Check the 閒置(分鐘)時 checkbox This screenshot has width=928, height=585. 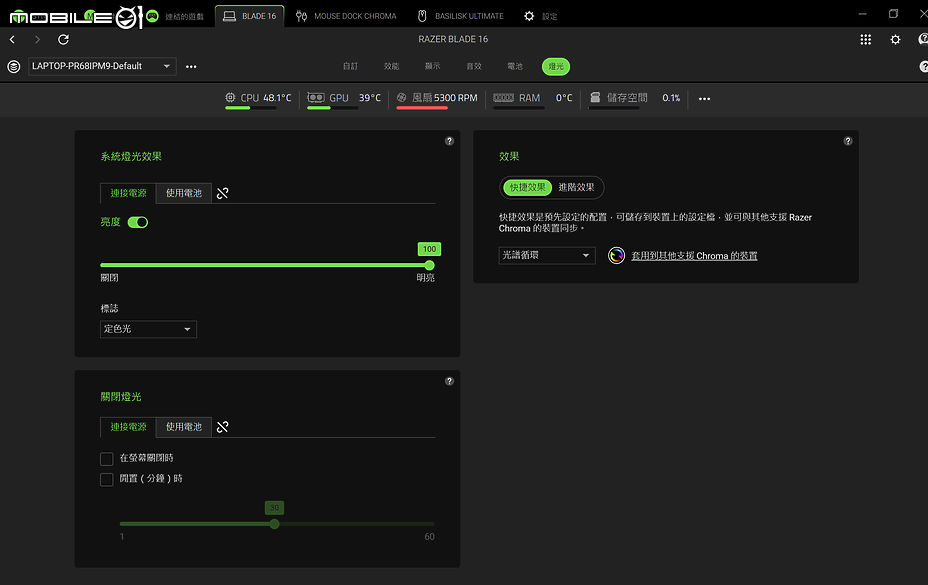(x=107, y=479)
